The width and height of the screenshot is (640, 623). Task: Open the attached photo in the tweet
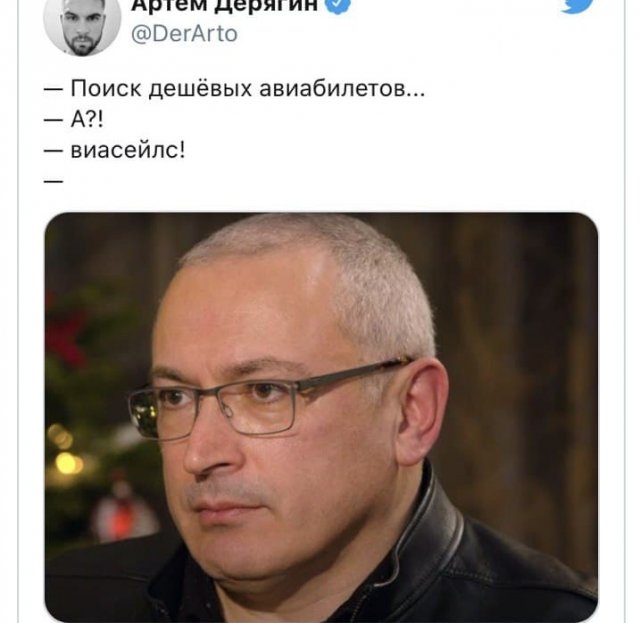(x=321, y=416)
